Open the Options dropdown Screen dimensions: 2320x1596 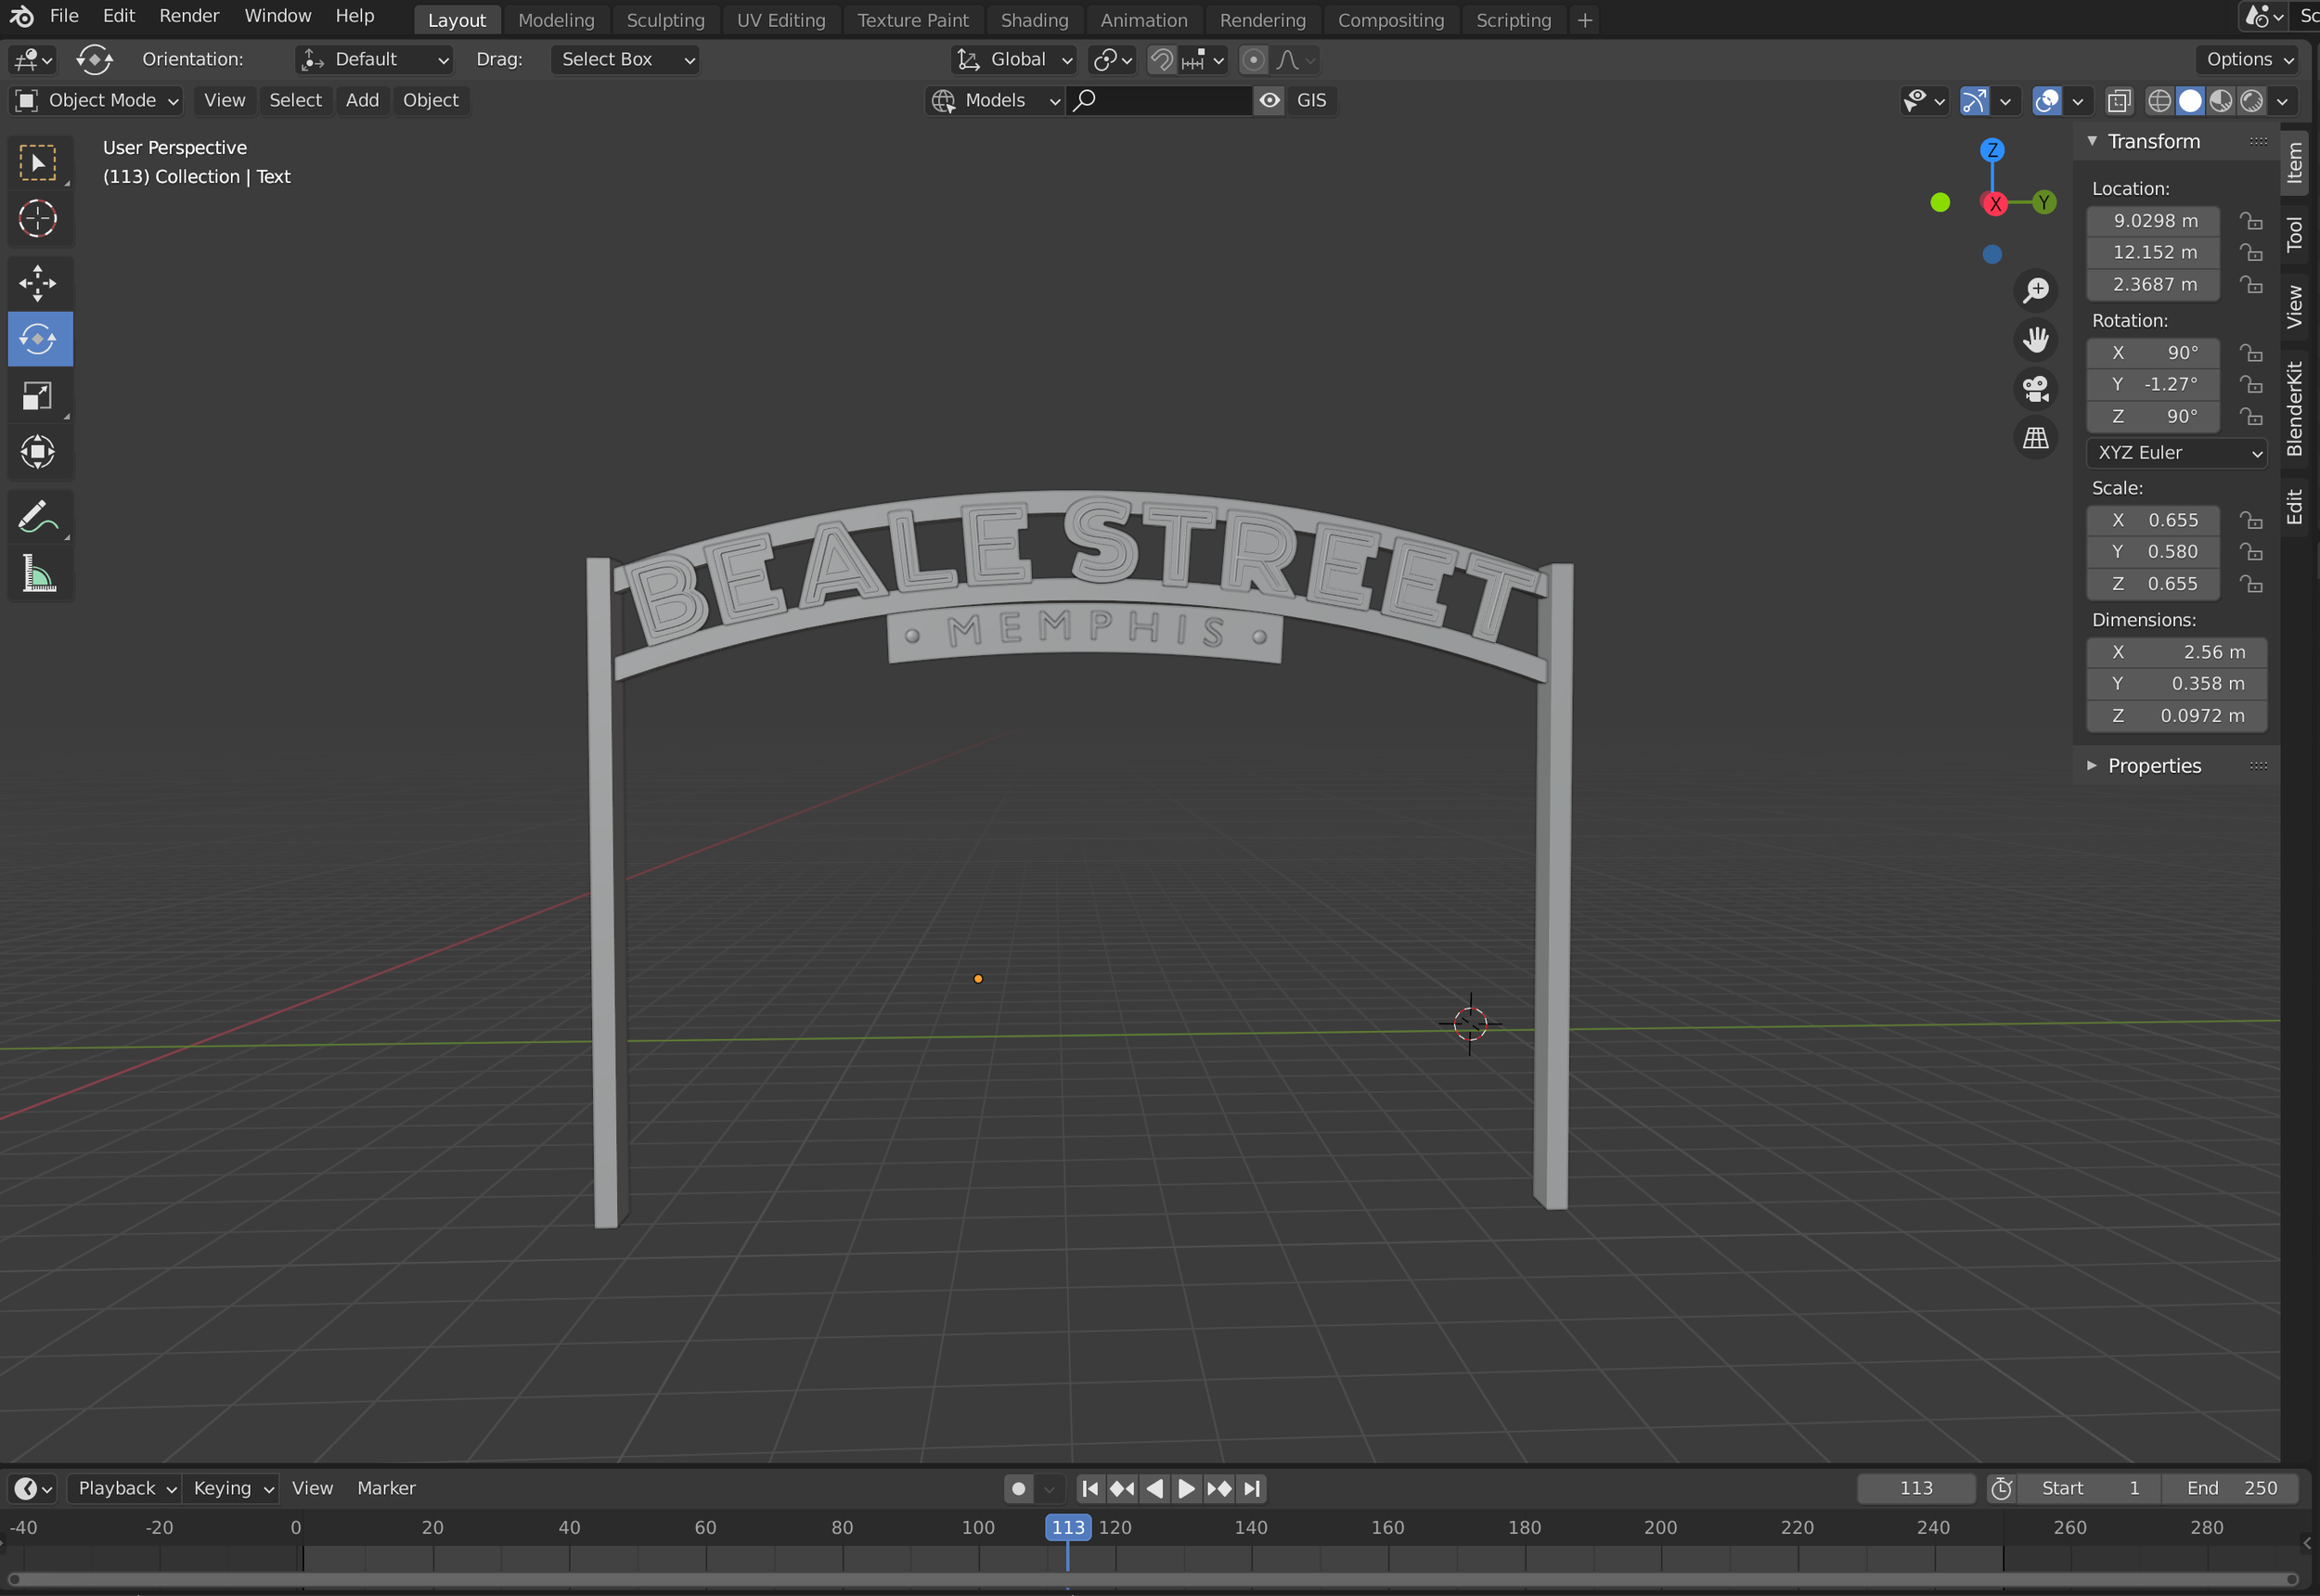[2249, 60]
